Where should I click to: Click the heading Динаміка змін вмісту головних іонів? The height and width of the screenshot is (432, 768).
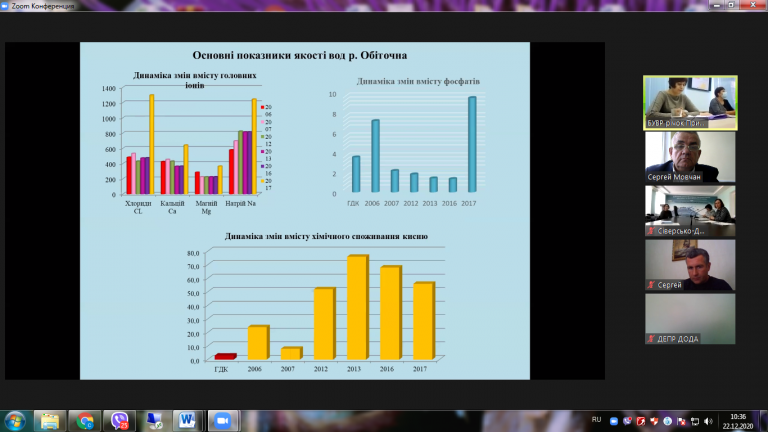[x=194, y=80]
